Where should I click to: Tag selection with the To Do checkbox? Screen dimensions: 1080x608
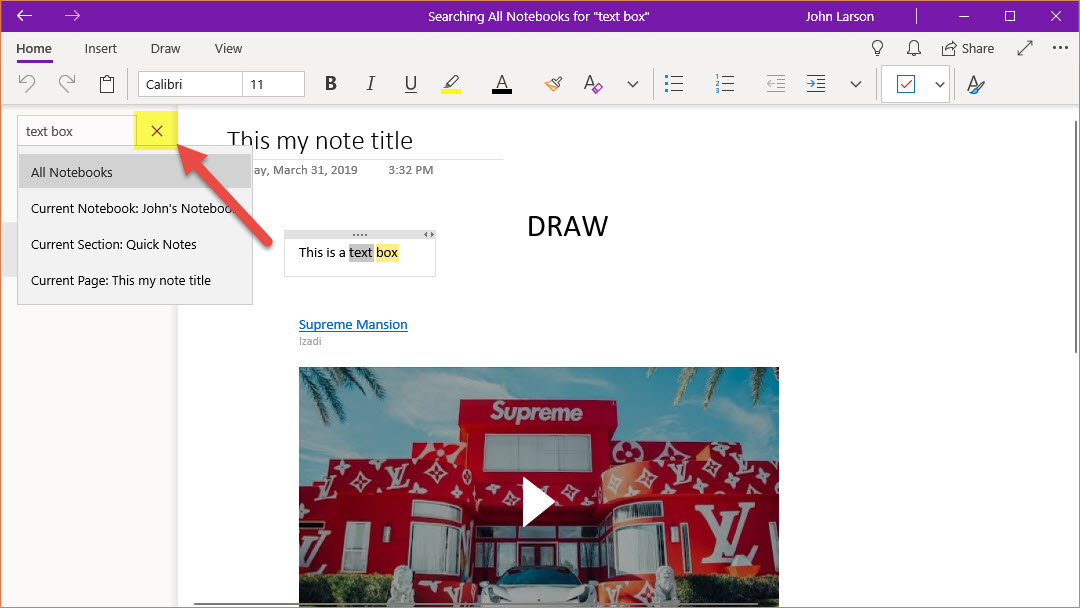[x=905, y=84]
